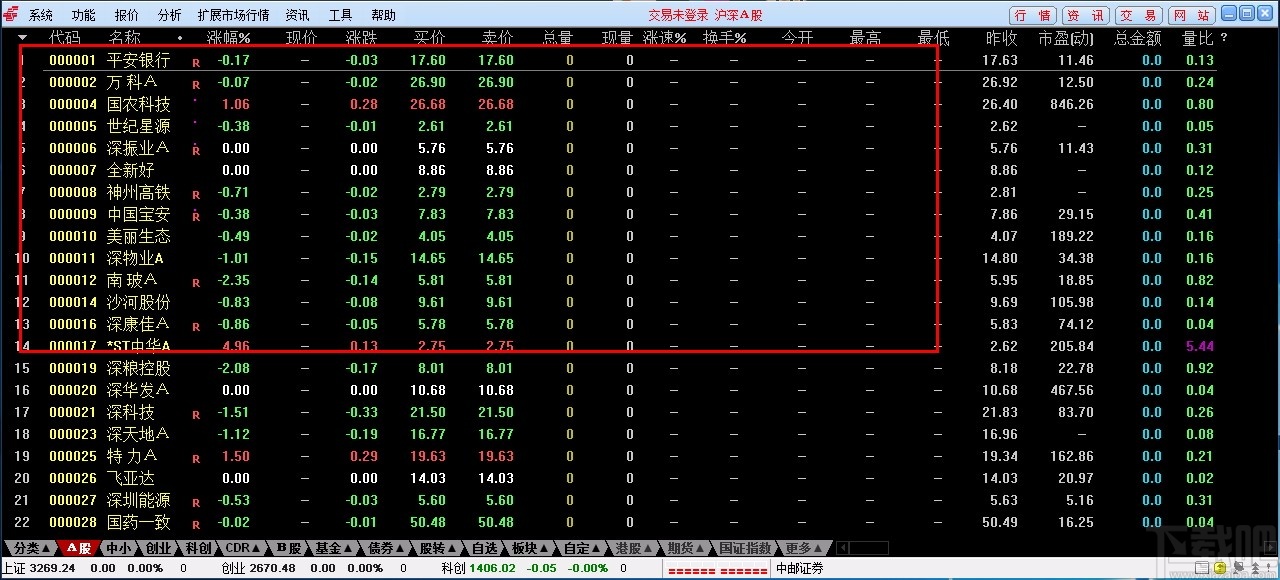The height and width of the screenshot is (580, 1280).
Task: Click the 5.44 量比 value
Action: (x=1200, y=346)
